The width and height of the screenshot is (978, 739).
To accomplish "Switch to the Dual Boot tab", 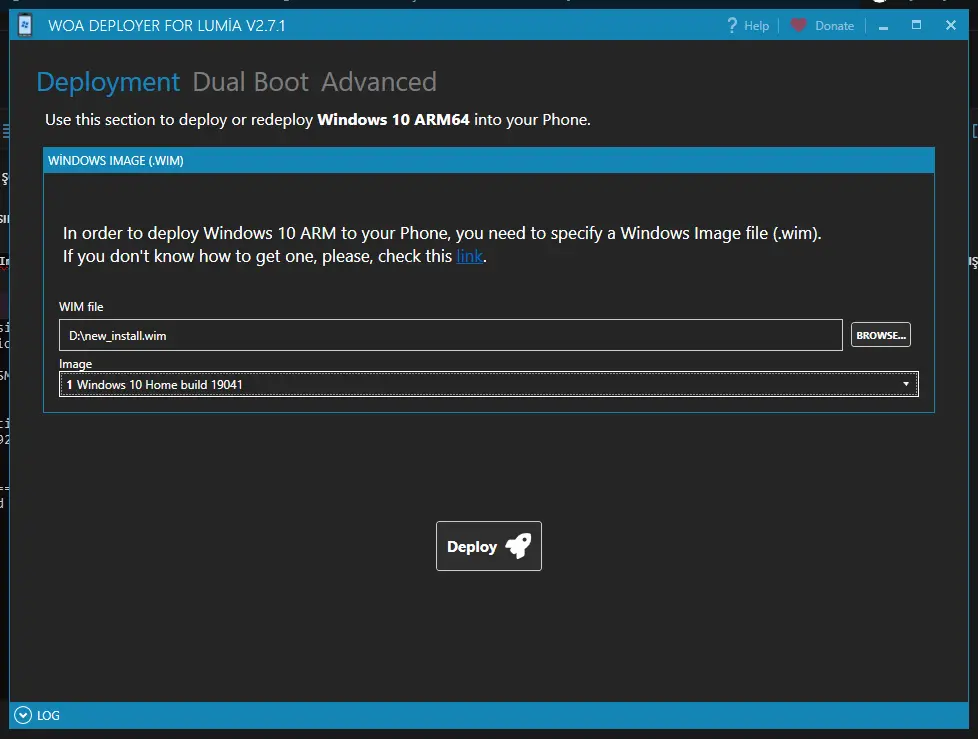I will (x=250, y=82).
